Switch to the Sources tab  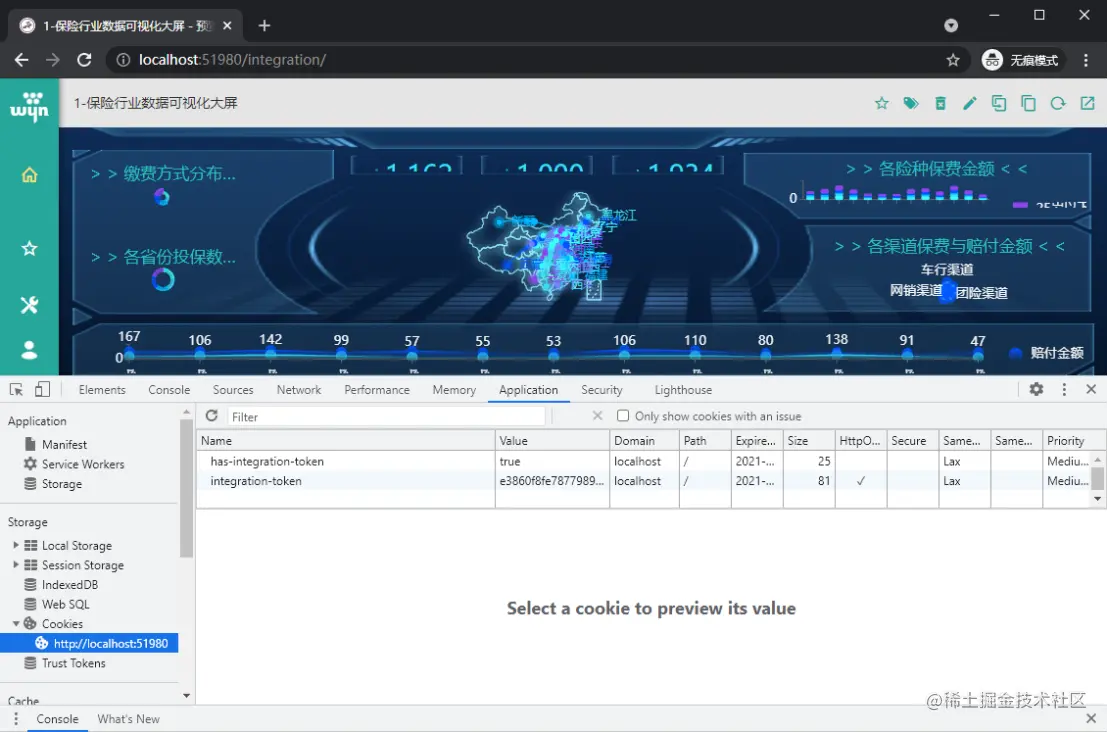click(x=232, y=390)
